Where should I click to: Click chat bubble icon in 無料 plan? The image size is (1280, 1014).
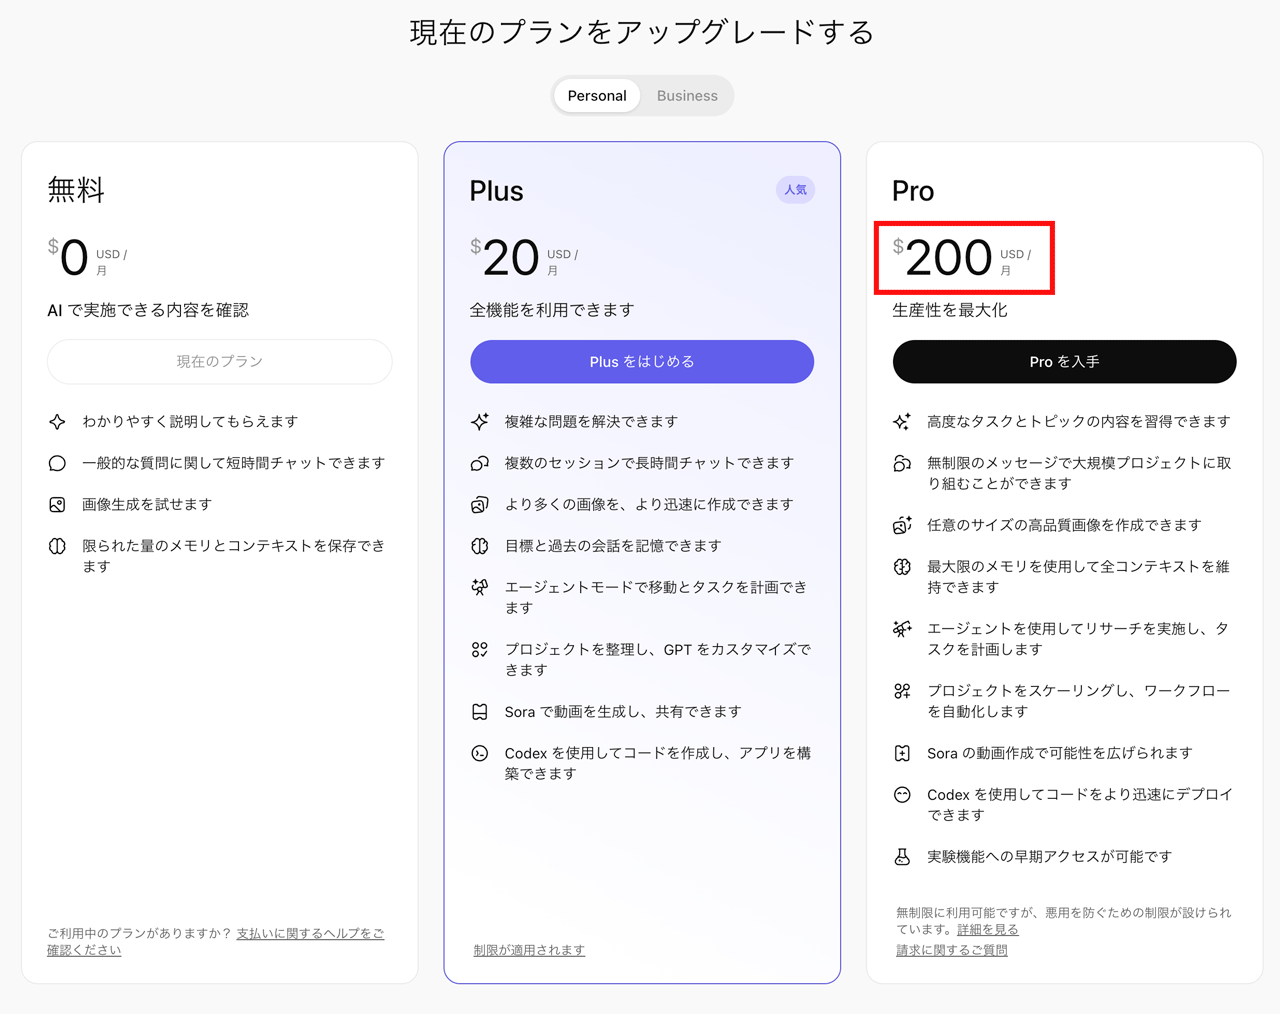click(x=57, y=464)
